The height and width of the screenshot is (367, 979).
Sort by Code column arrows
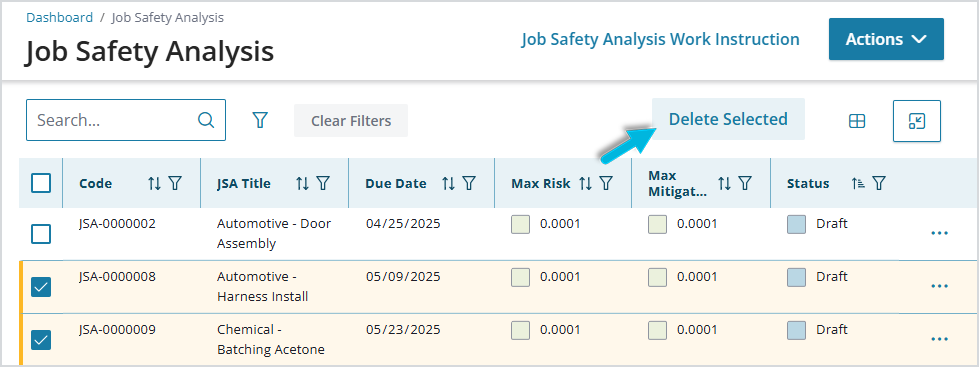click(154, 183)
